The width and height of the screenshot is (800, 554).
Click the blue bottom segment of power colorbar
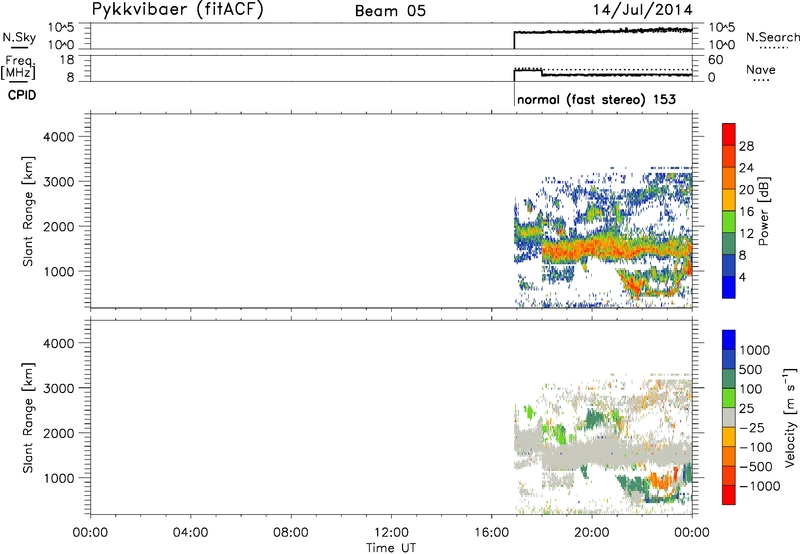tap(729, 287)
